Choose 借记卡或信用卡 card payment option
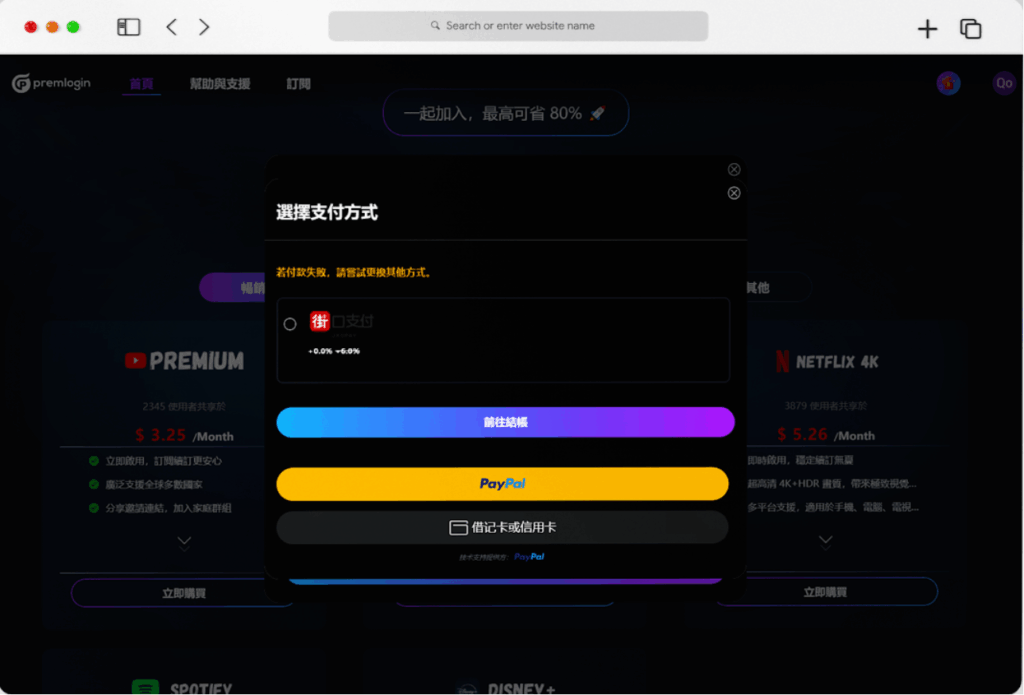The width and height of the screenshot is (1024, 695). [x=502, y=527]
